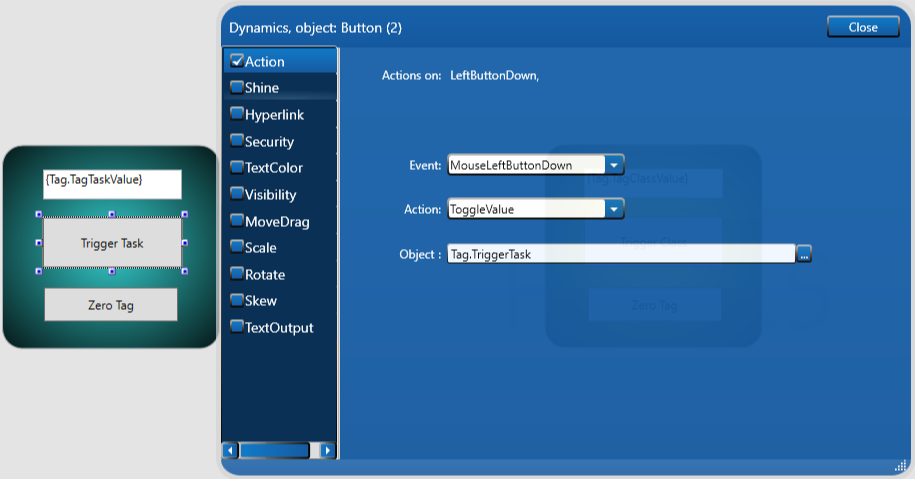
Task: Enable the Hyperlink dynamic checkbox
Action: [x=237, y=114]
